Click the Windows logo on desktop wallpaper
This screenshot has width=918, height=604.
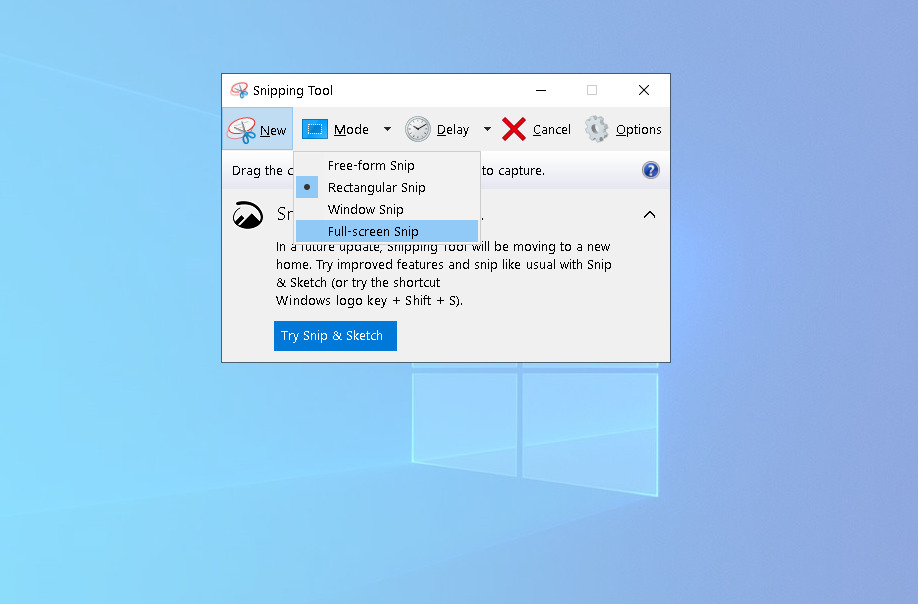click(535, 432)
